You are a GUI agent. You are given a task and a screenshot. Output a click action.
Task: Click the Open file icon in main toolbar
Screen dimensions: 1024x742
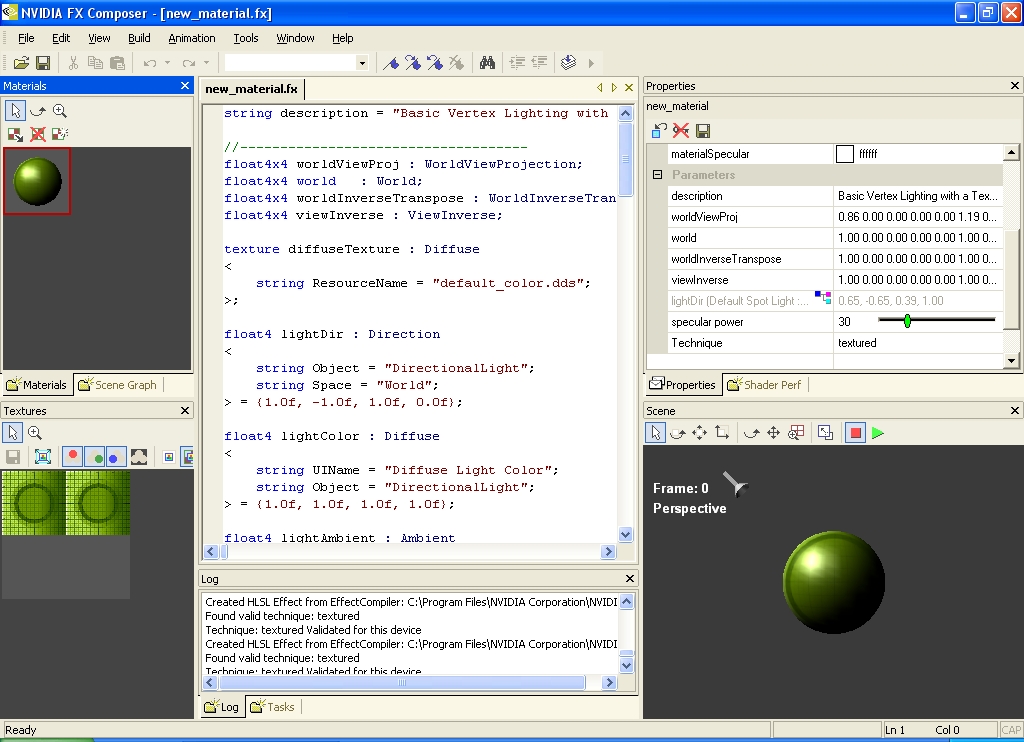tap(21, 63)
